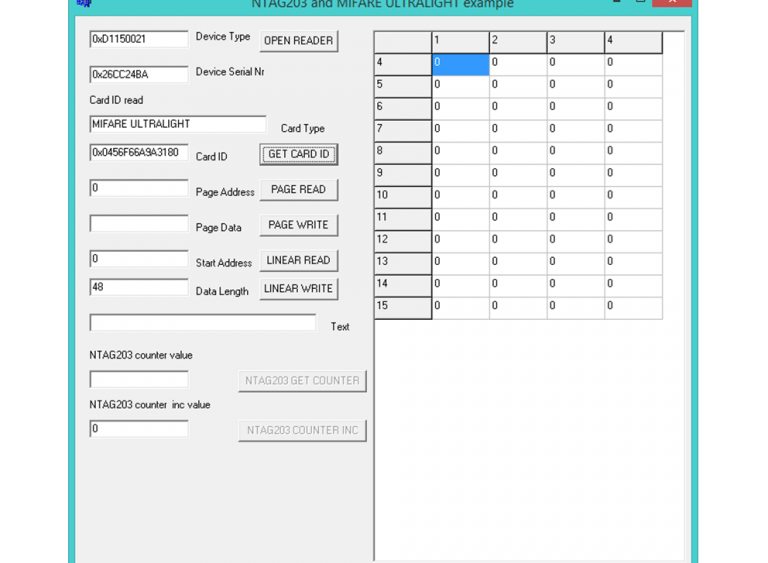
Task: Click the empty Page Data field
Action: (139, 223)
